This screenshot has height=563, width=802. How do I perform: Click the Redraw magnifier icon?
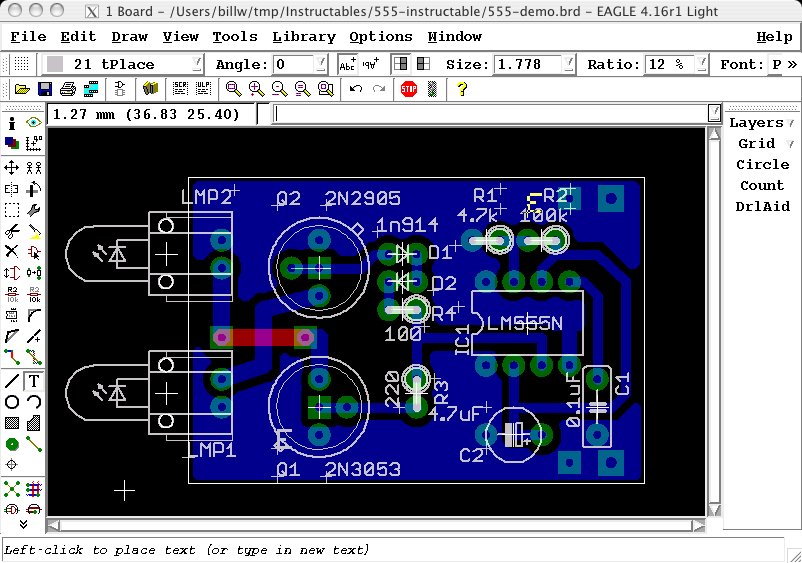pos(303,89)
